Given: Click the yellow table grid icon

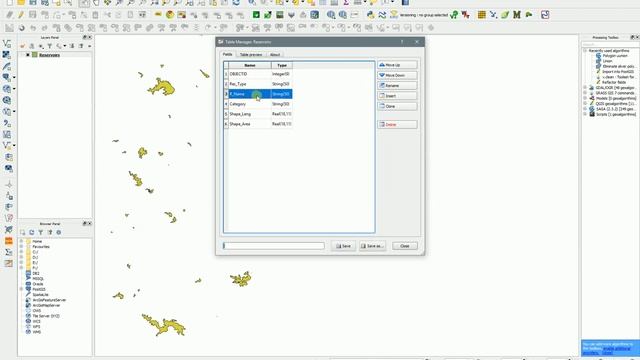Looking at the screenshot, I should tap(482, 15).
